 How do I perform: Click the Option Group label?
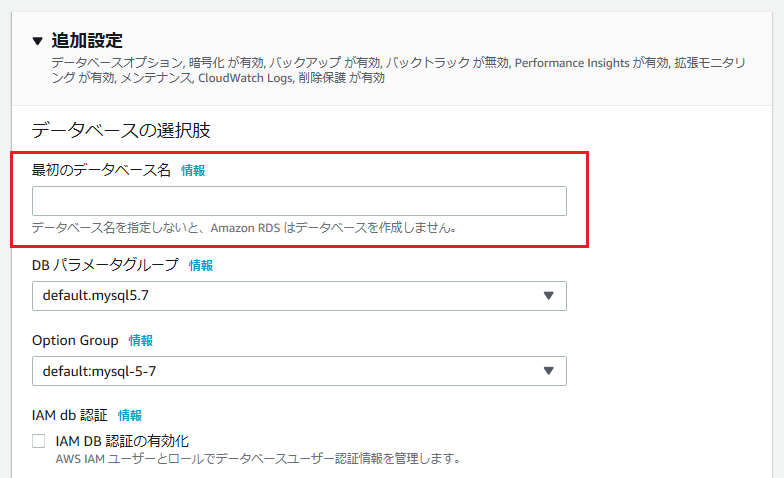pos(75,340)
